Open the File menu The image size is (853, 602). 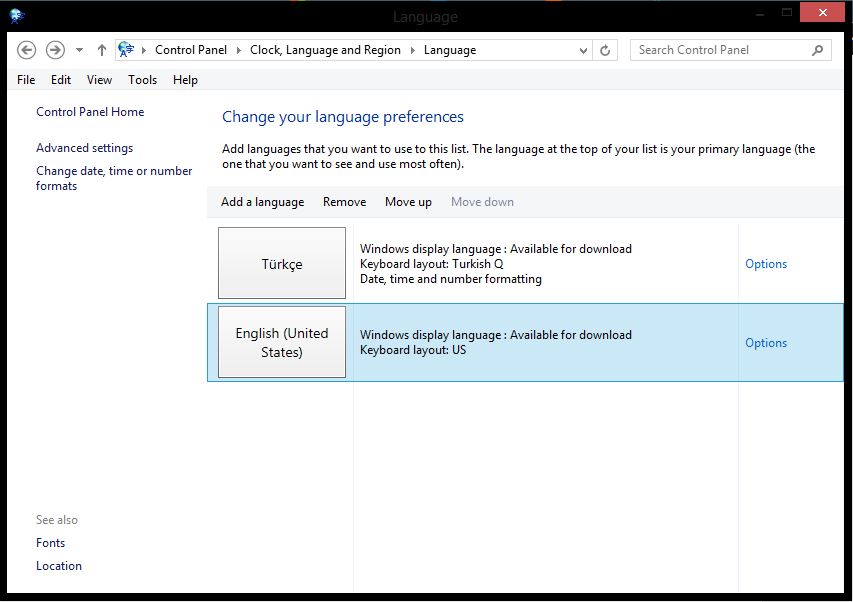(x=26, y=80)
